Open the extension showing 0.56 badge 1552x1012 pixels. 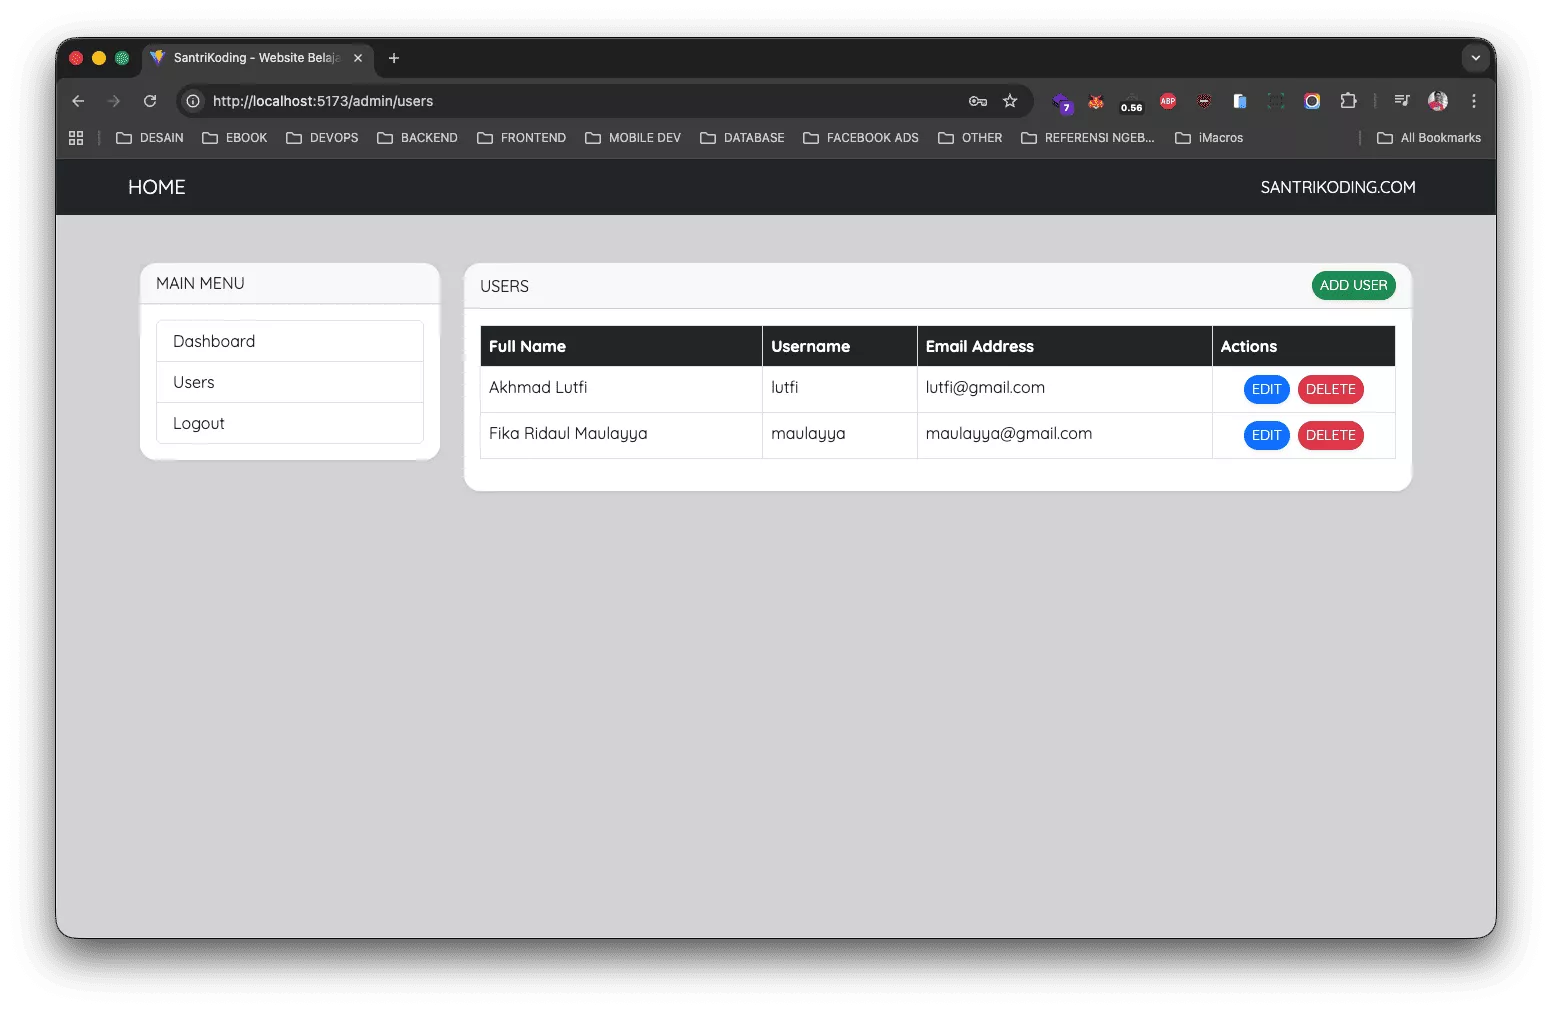pyautogui.click(x=1131, y=102)
